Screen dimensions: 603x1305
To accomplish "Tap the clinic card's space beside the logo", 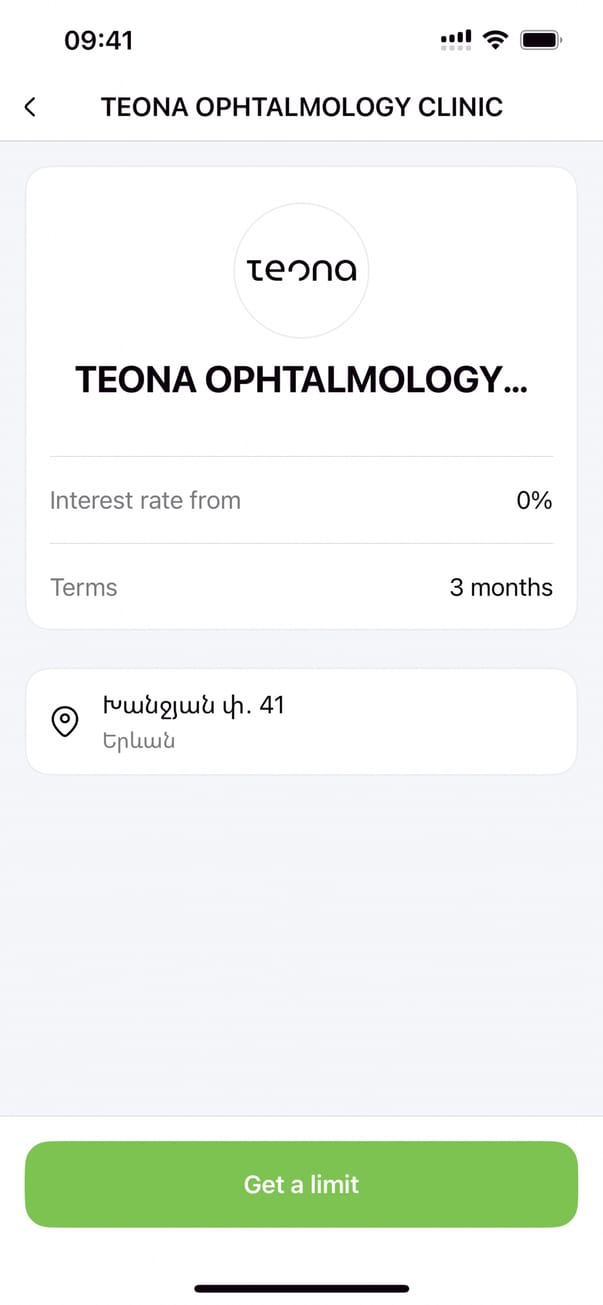I will [x=470, y=270].
